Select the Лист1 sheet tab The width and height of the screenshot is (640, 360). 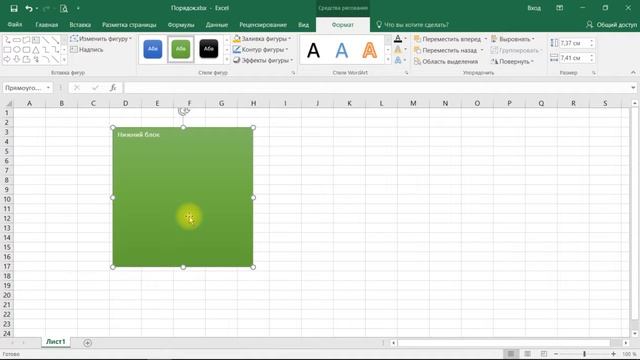tap(56, 342)
